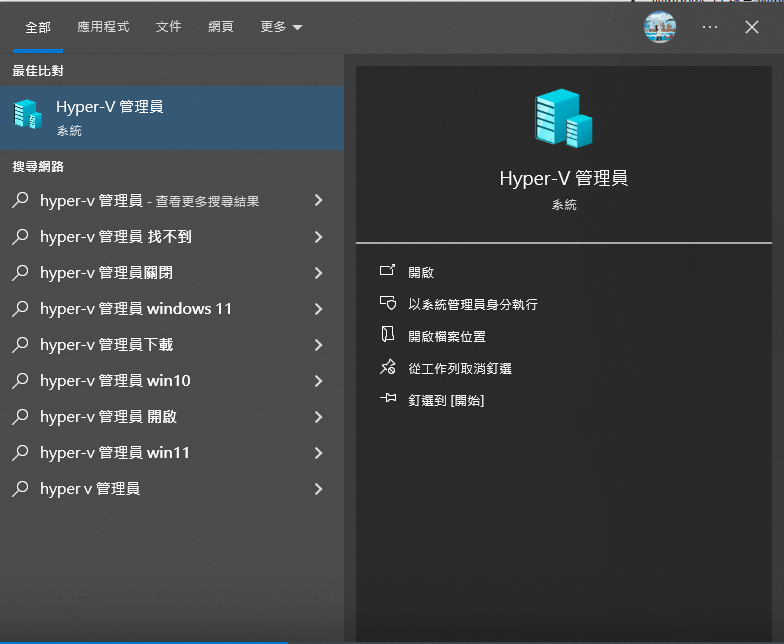Select suggestion hyper-v 管理員 開啟
The height and width of the screenshot is (644, 784).
[172, 416]
